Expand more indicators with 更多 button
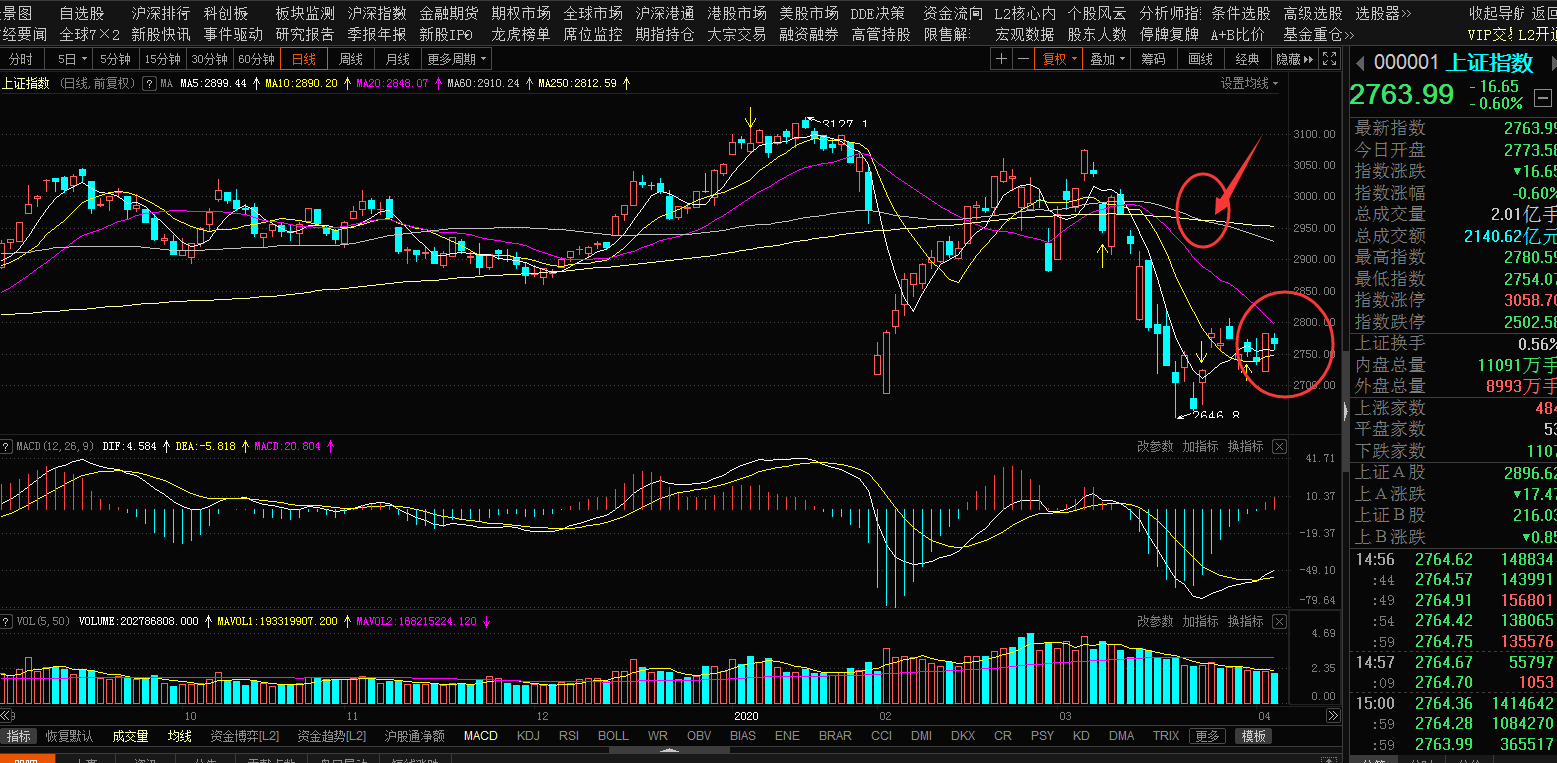This screenshot has height=763, width=1557. 1207,736
